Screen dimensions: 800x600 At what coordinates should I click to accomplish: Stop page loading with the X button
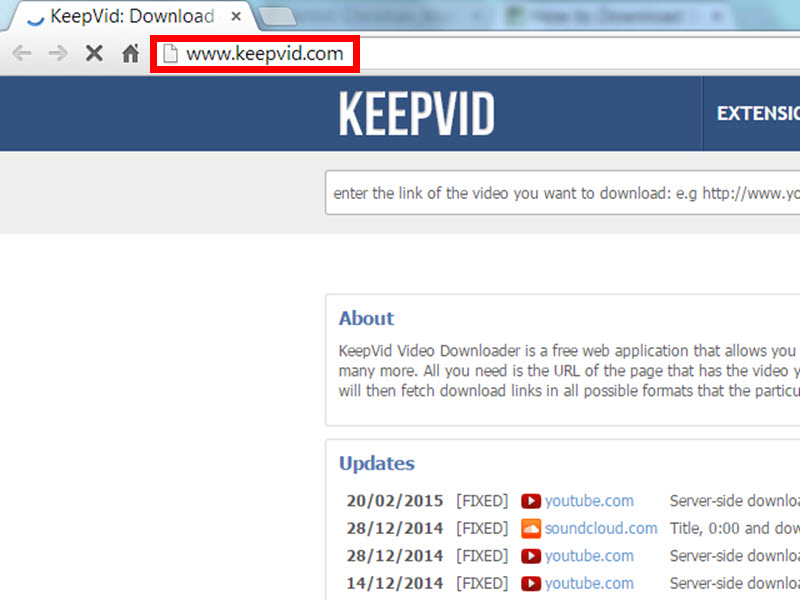tap(94, 53)
